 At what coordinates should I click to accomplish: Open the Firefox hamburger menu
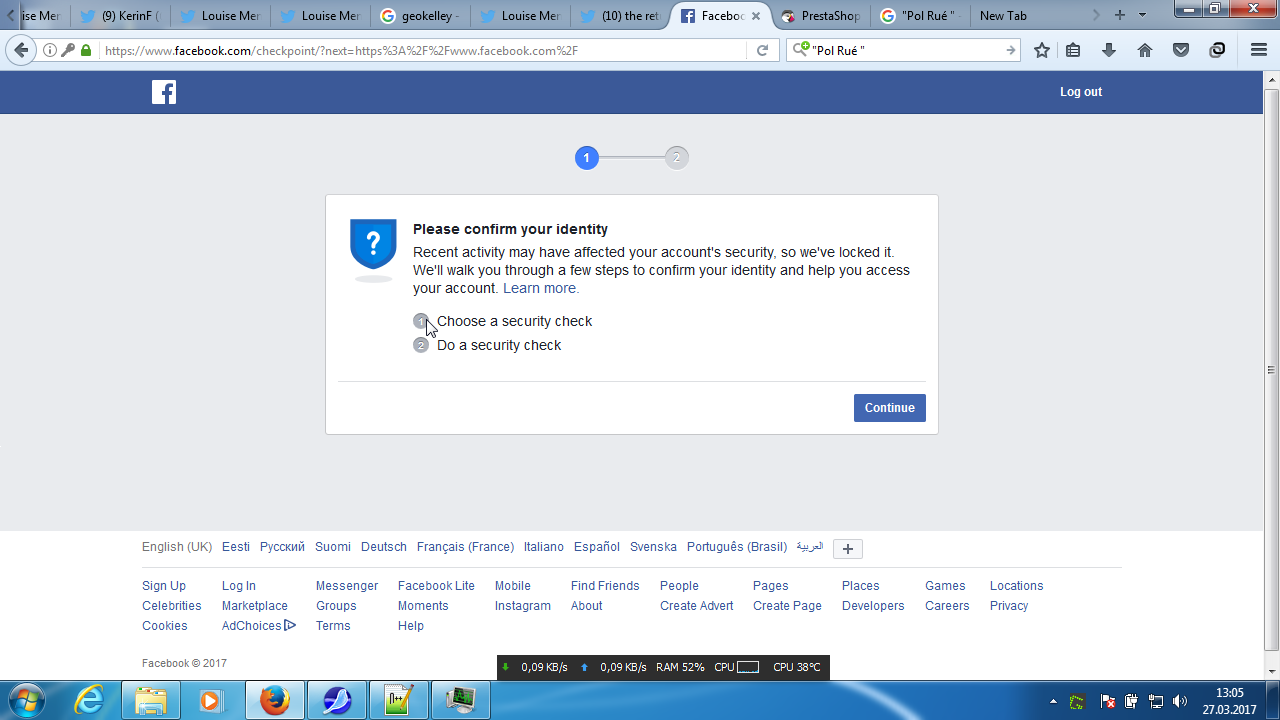(x=1259, y=50)
